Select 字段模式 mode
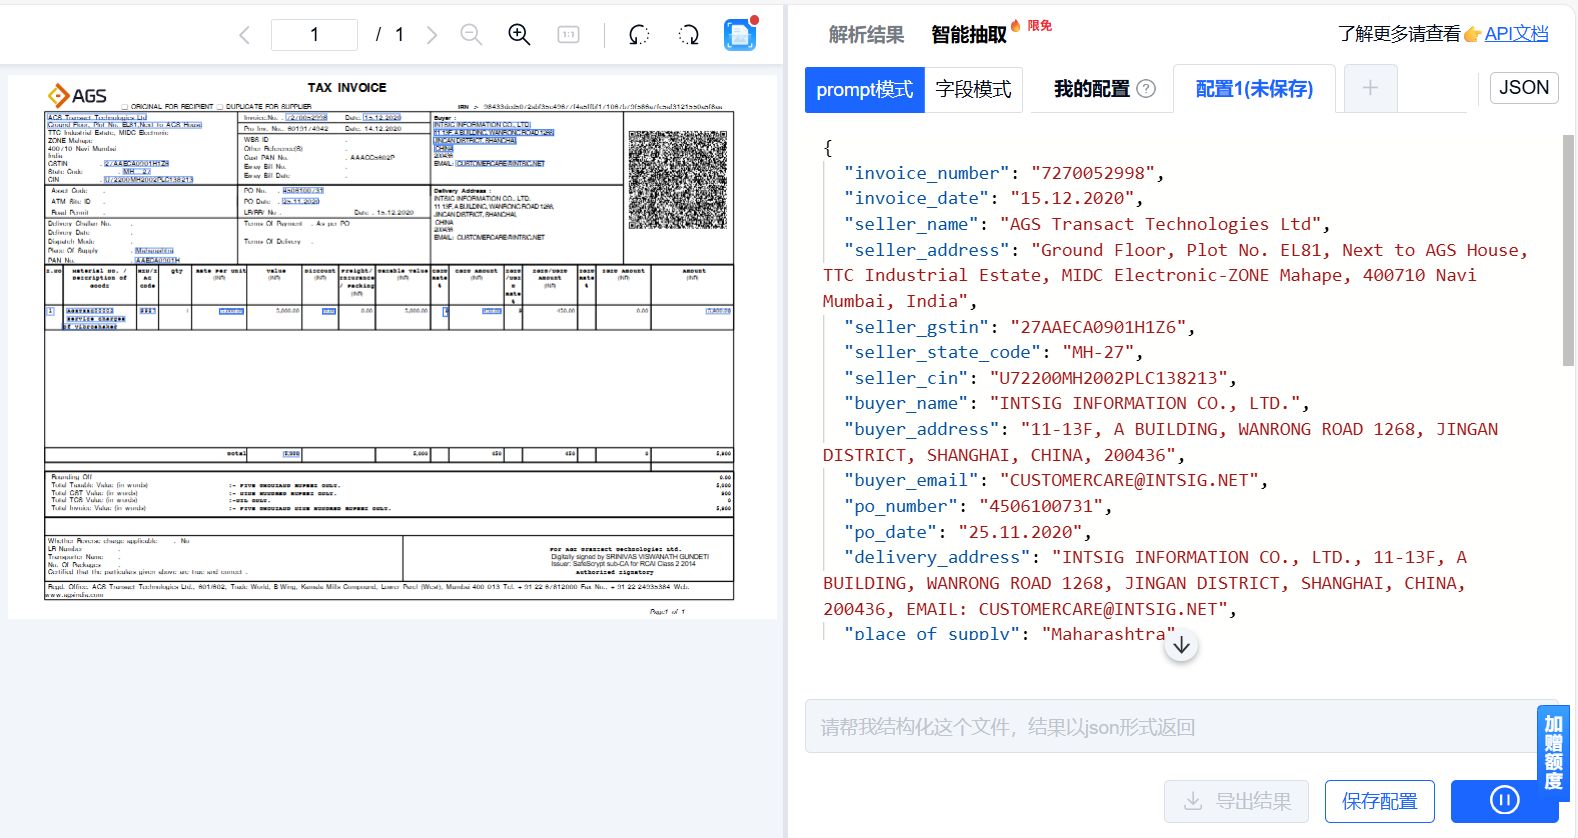1578x838 pixels. coord(974,90)
